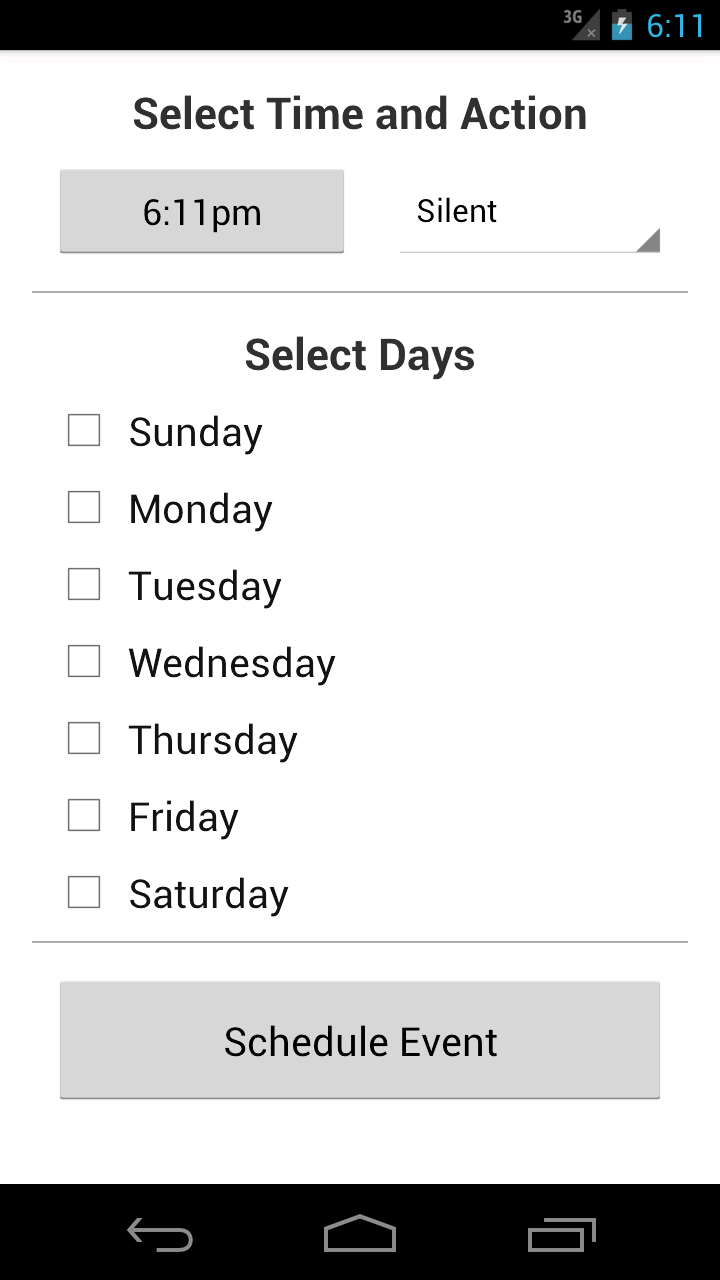The image size is (720, 1280).
Task: Tap the Android back navigation icon
Action: (x=160, y=1234)
